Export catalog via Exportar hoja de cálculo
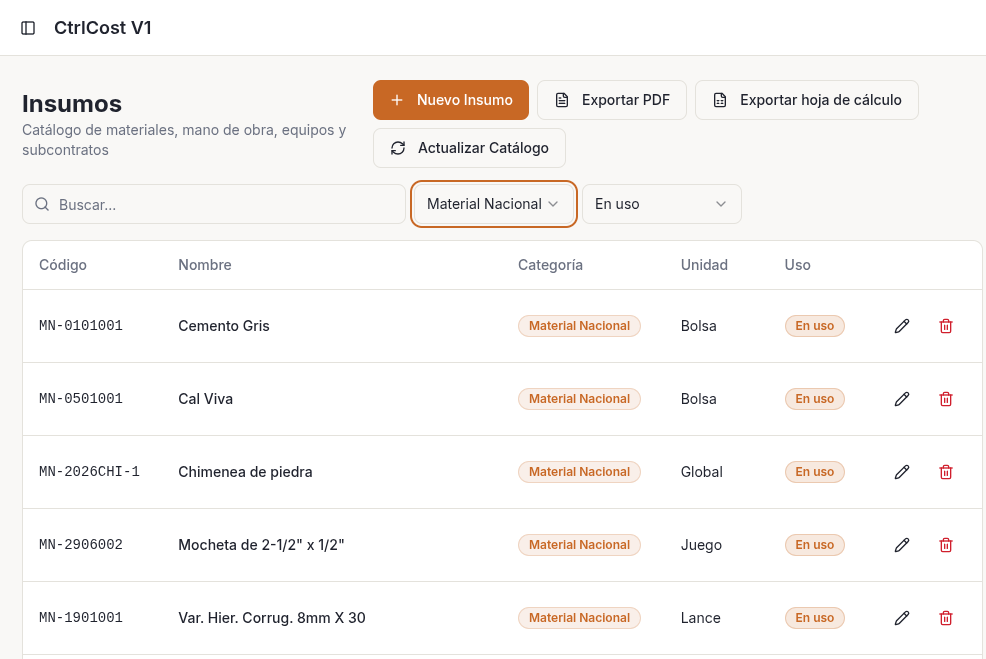This screenshot has height=659, width=986. tap(806, 100)
